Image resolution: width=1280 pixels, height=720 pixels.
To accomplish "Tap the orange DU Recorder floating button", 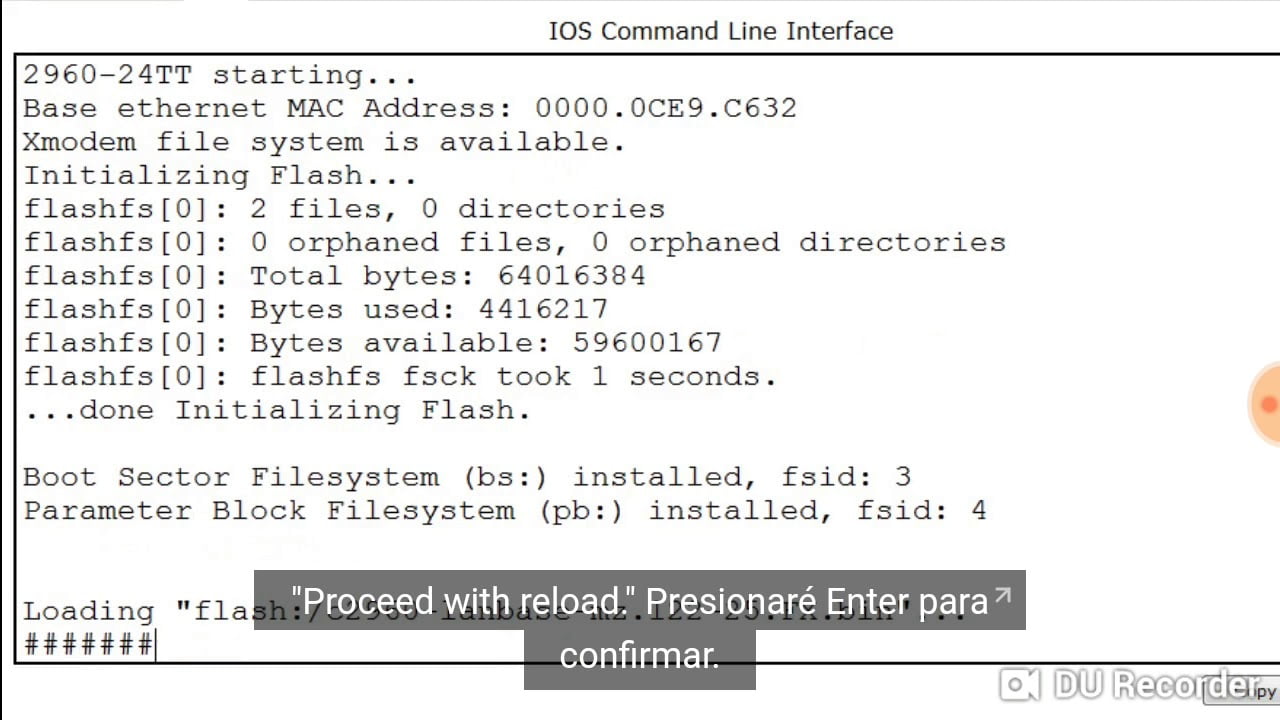I will [x=1266, y=405].
